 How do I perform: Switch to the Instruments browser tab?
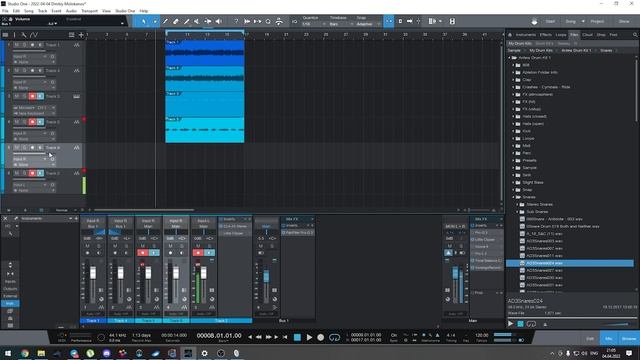pos(525,35)
